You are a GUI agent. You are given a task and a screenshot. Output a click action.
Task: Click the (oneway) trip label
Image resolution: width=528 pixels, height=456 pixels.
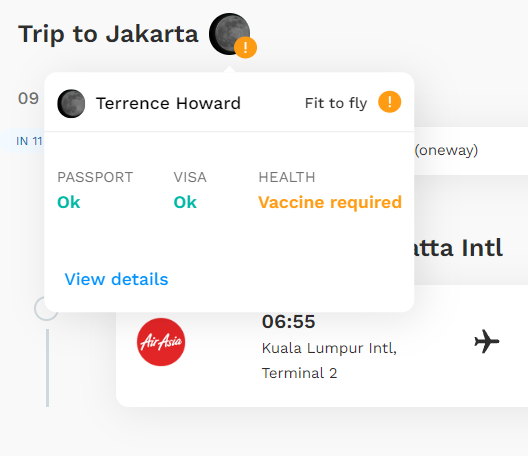tap(446, 150)
